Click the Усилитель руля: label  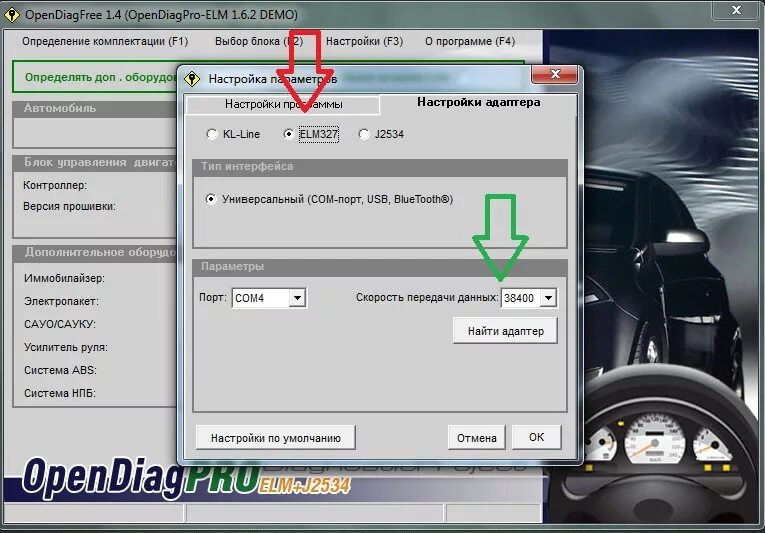(x=66, y=347)
